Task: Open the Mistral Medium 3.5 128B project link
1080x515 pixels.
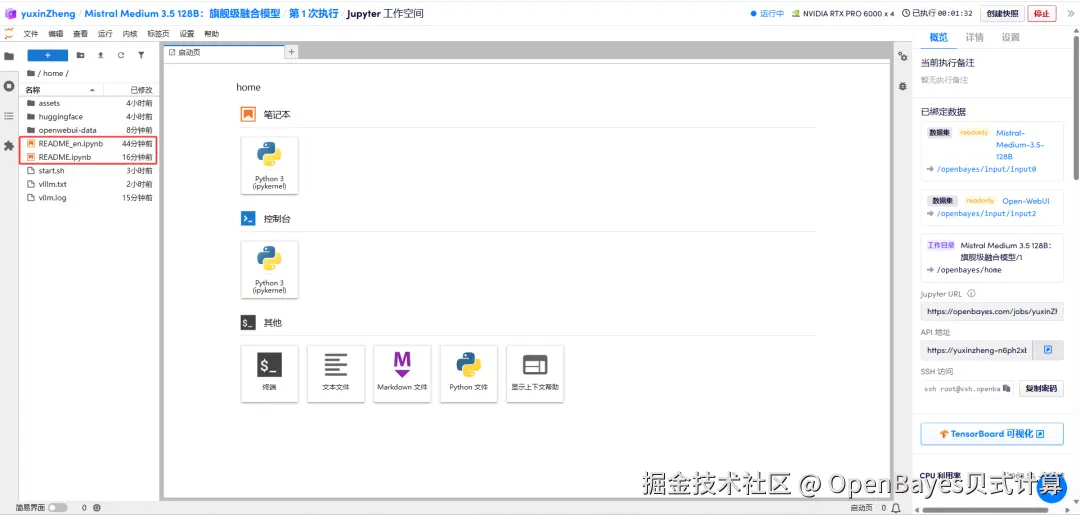Action: (183, 13)
